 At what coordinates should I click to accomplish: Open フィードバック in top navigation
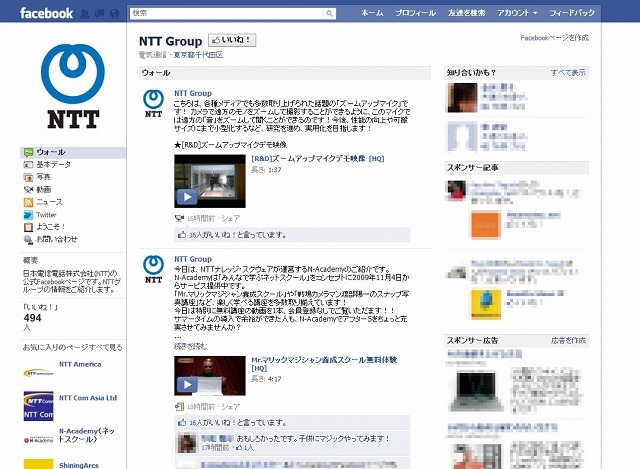(x=571, y=13)
